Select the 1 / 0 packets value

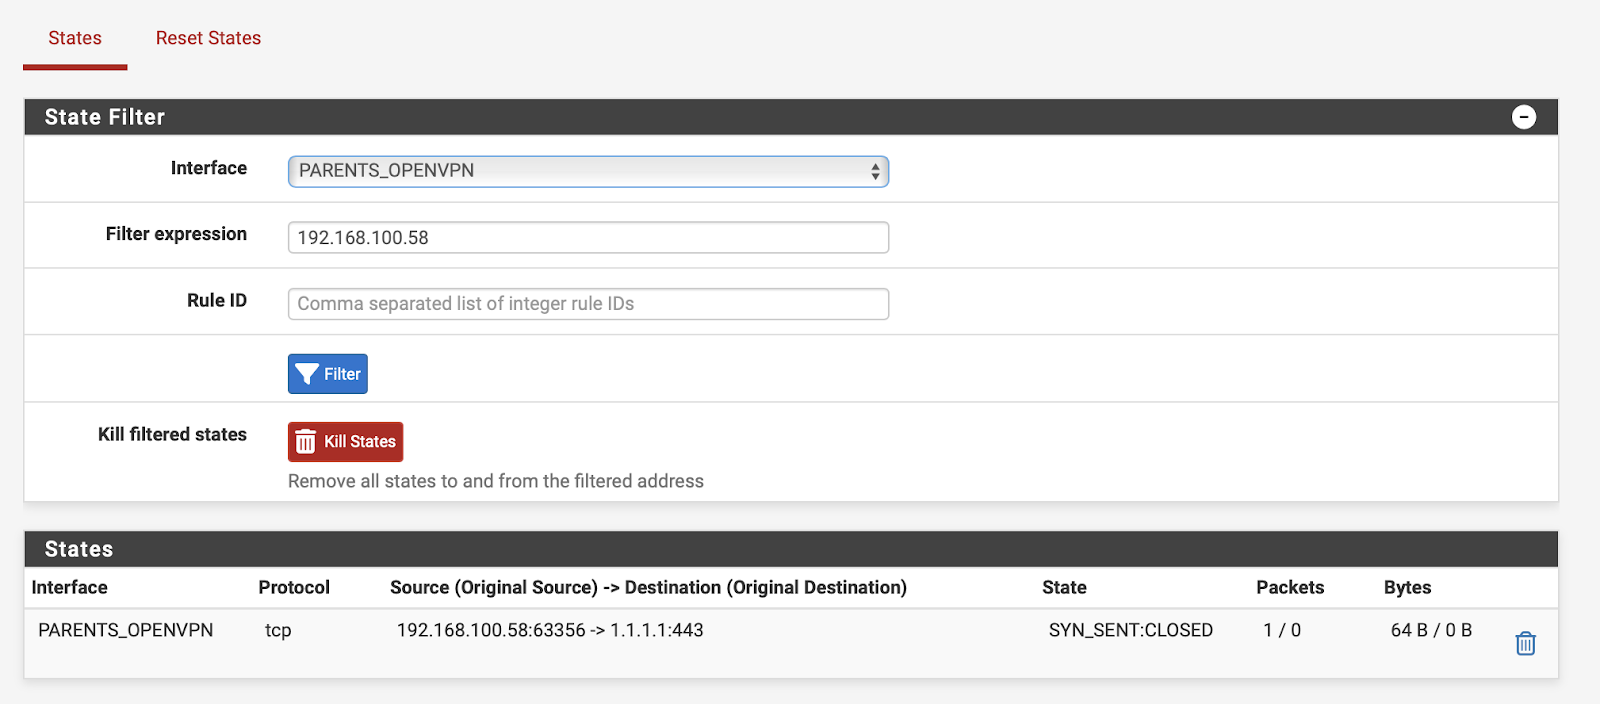1282,630
